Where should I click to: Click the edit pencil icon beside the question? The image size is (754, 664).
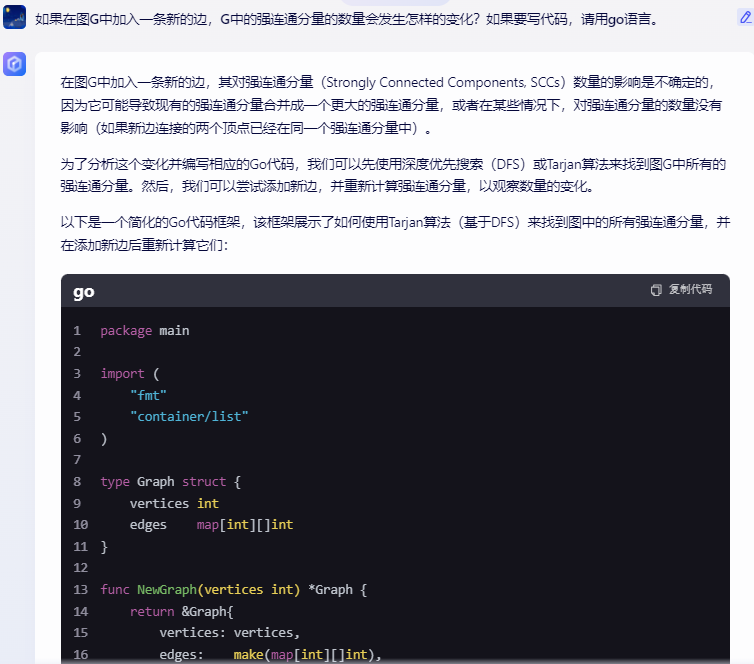point(745,17)
